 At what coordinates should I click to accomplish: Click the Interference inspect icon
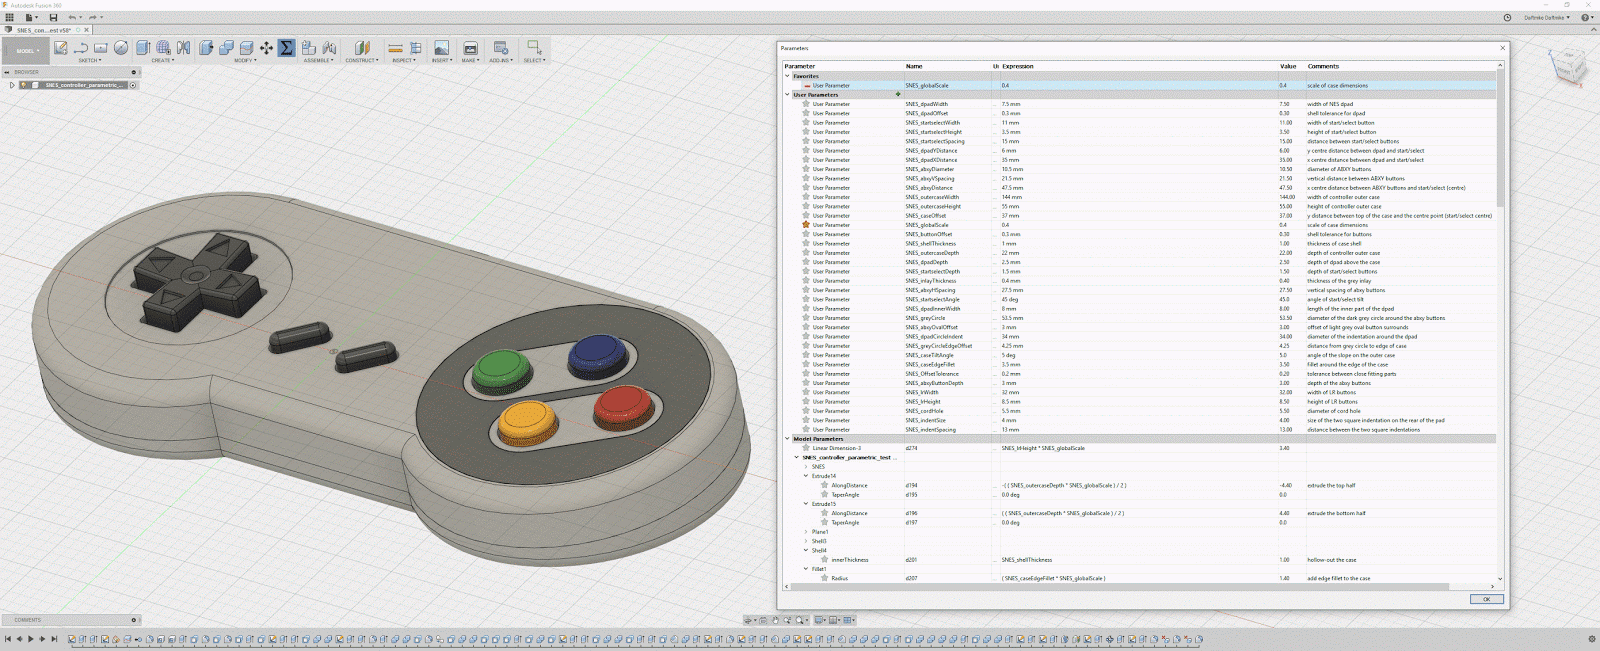(x=416, y=48)
